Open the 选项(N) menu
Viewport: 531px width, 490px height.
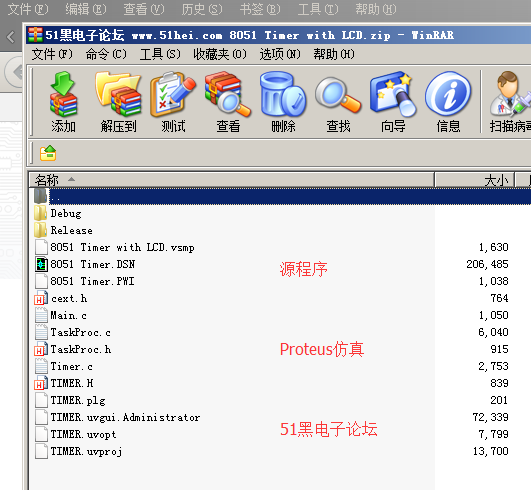pos(280,54)
